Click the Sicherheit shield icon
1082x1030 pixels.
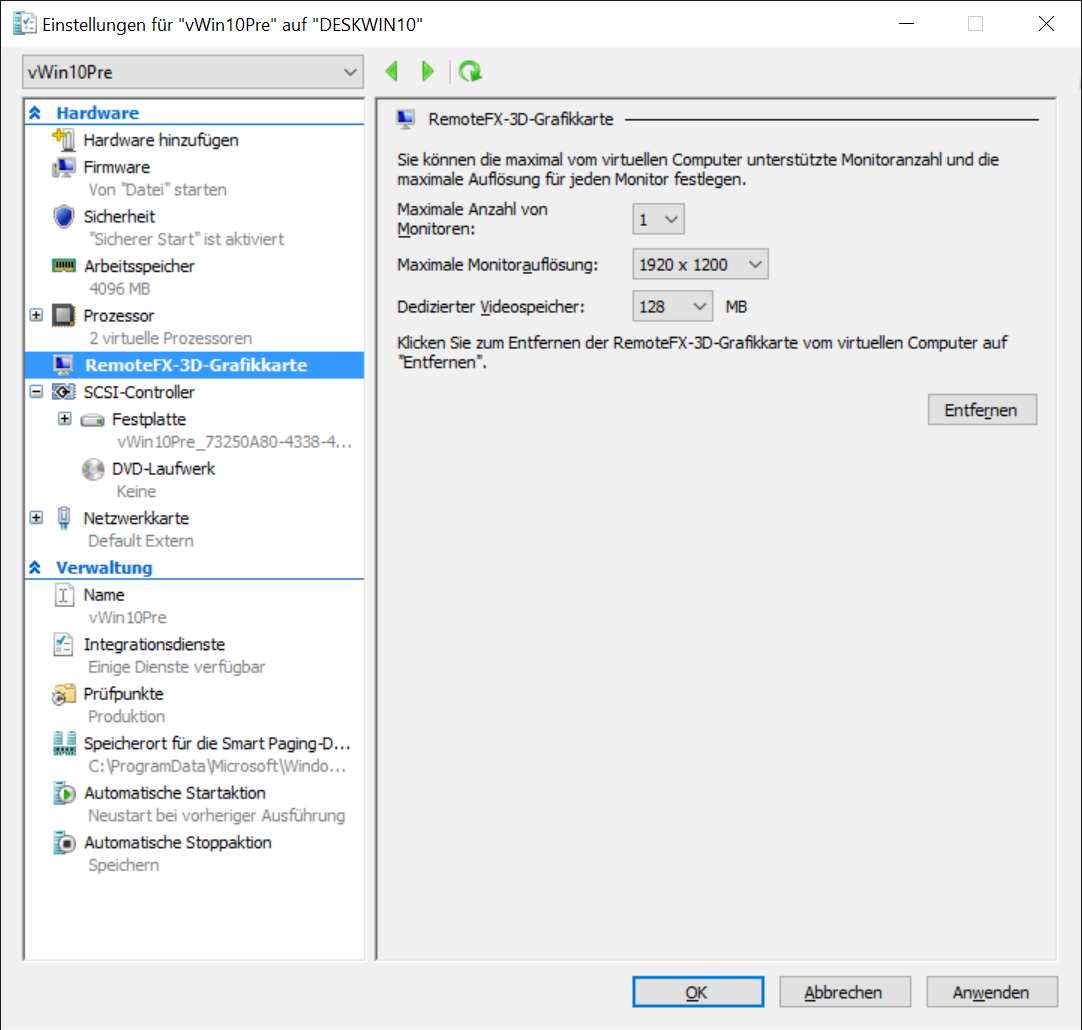[63, 216]
